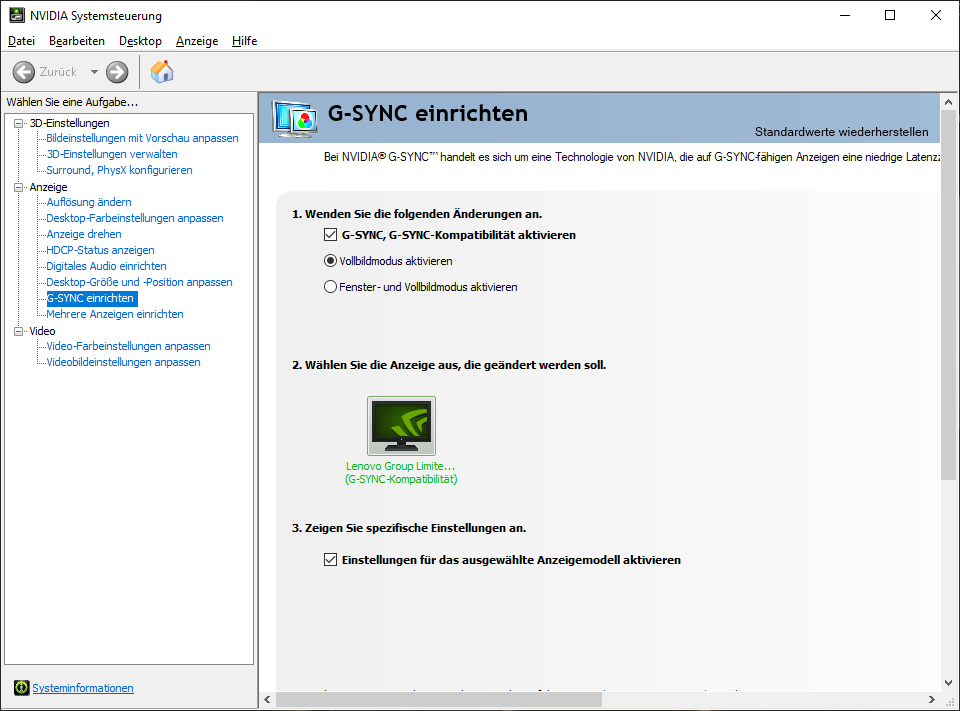The height and width of the screenshot is (711, 960).
Task: Open the Datei menu
Action: (x=21, y=41)
